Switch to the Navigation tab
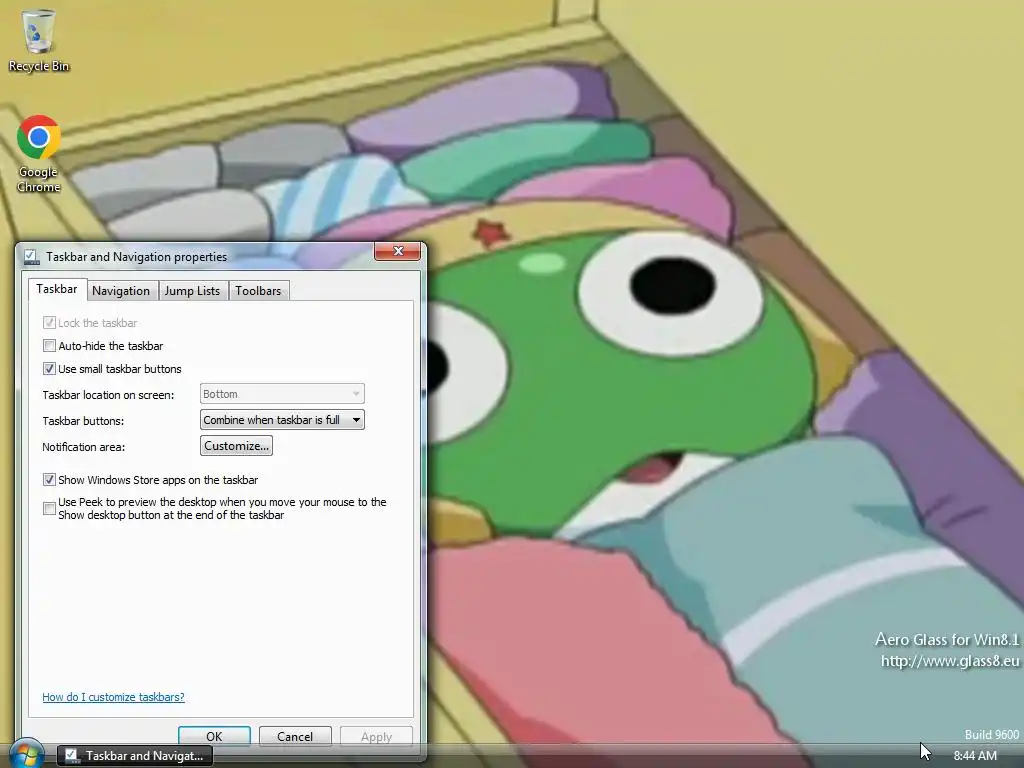1024x768 pixels. pos(121,291)
